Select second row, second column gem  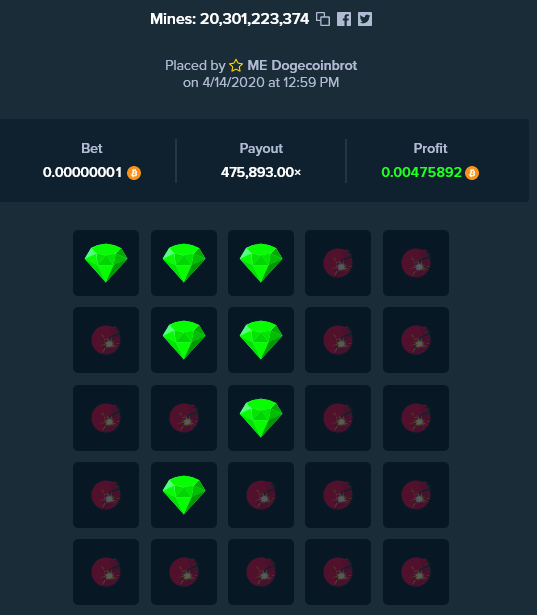click(184, 340)
